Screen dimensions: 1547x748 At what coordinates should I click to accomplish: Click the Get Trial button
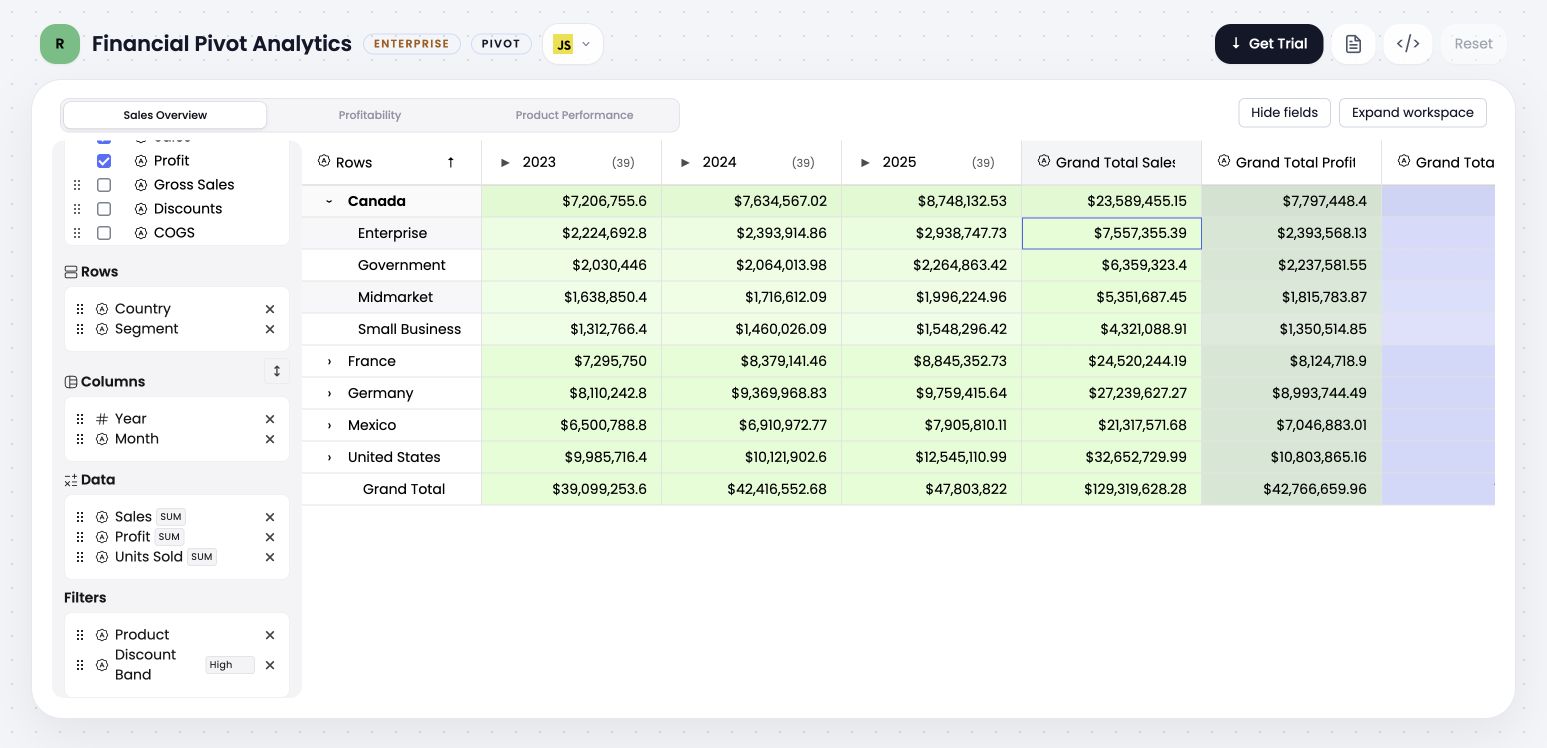(x=1269, y=44)
